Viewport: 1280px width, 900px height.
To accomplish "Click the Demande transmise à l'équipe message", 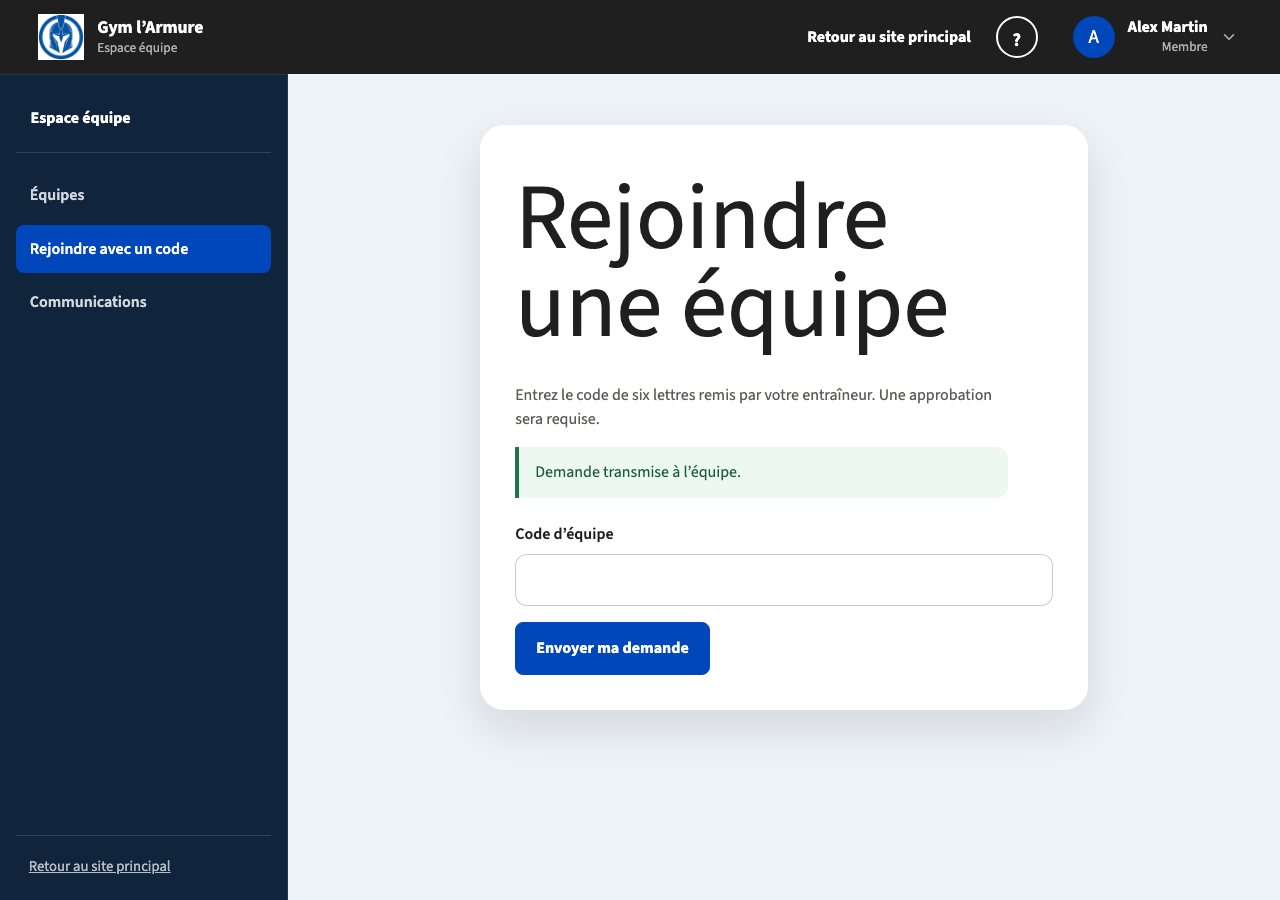I will click(x=761, y=472).
